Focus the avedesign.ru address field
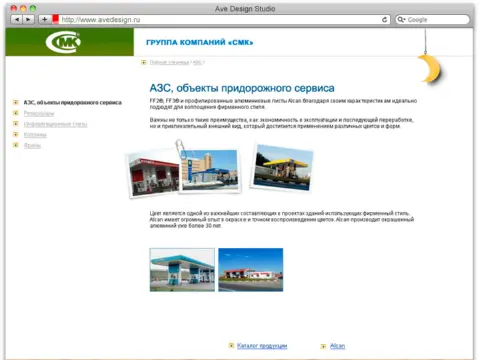The height and width of the screenshot is (360, 480). (x=222, y=20)
